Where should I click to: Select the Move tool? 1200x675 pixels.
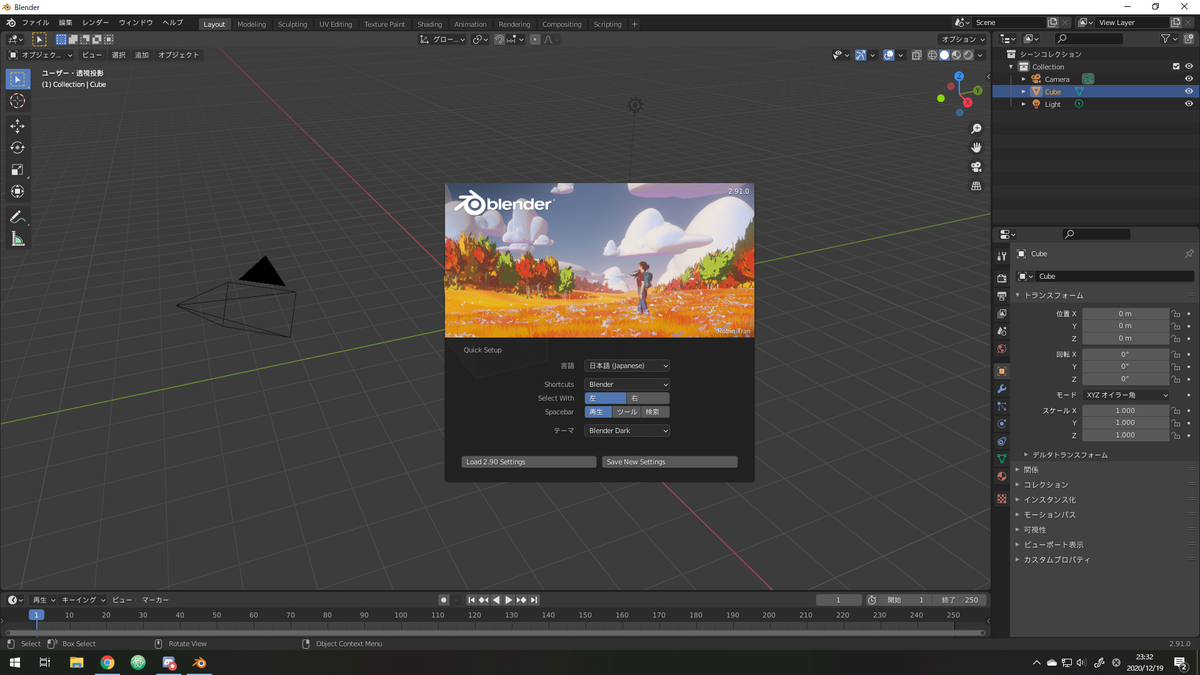(17, 126)
